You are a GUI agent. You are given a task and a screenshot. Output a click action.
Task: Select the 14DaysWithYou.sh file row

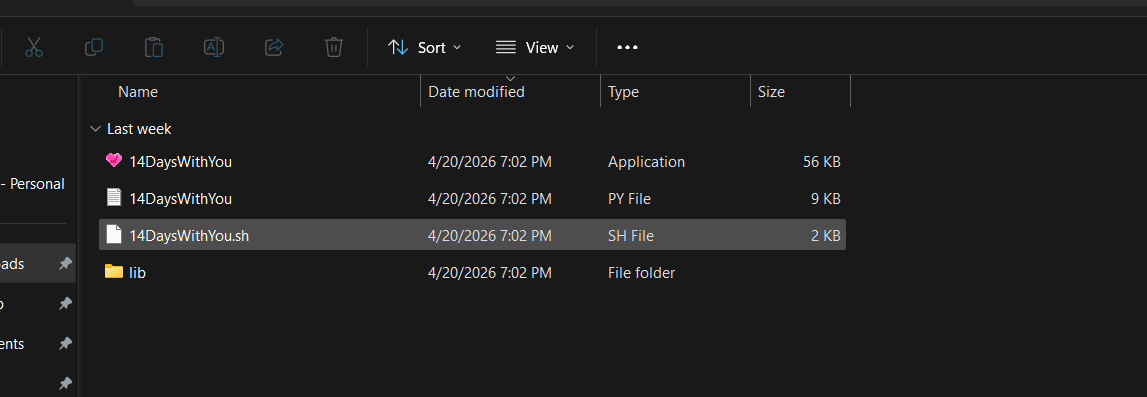[x=473, y=235]
